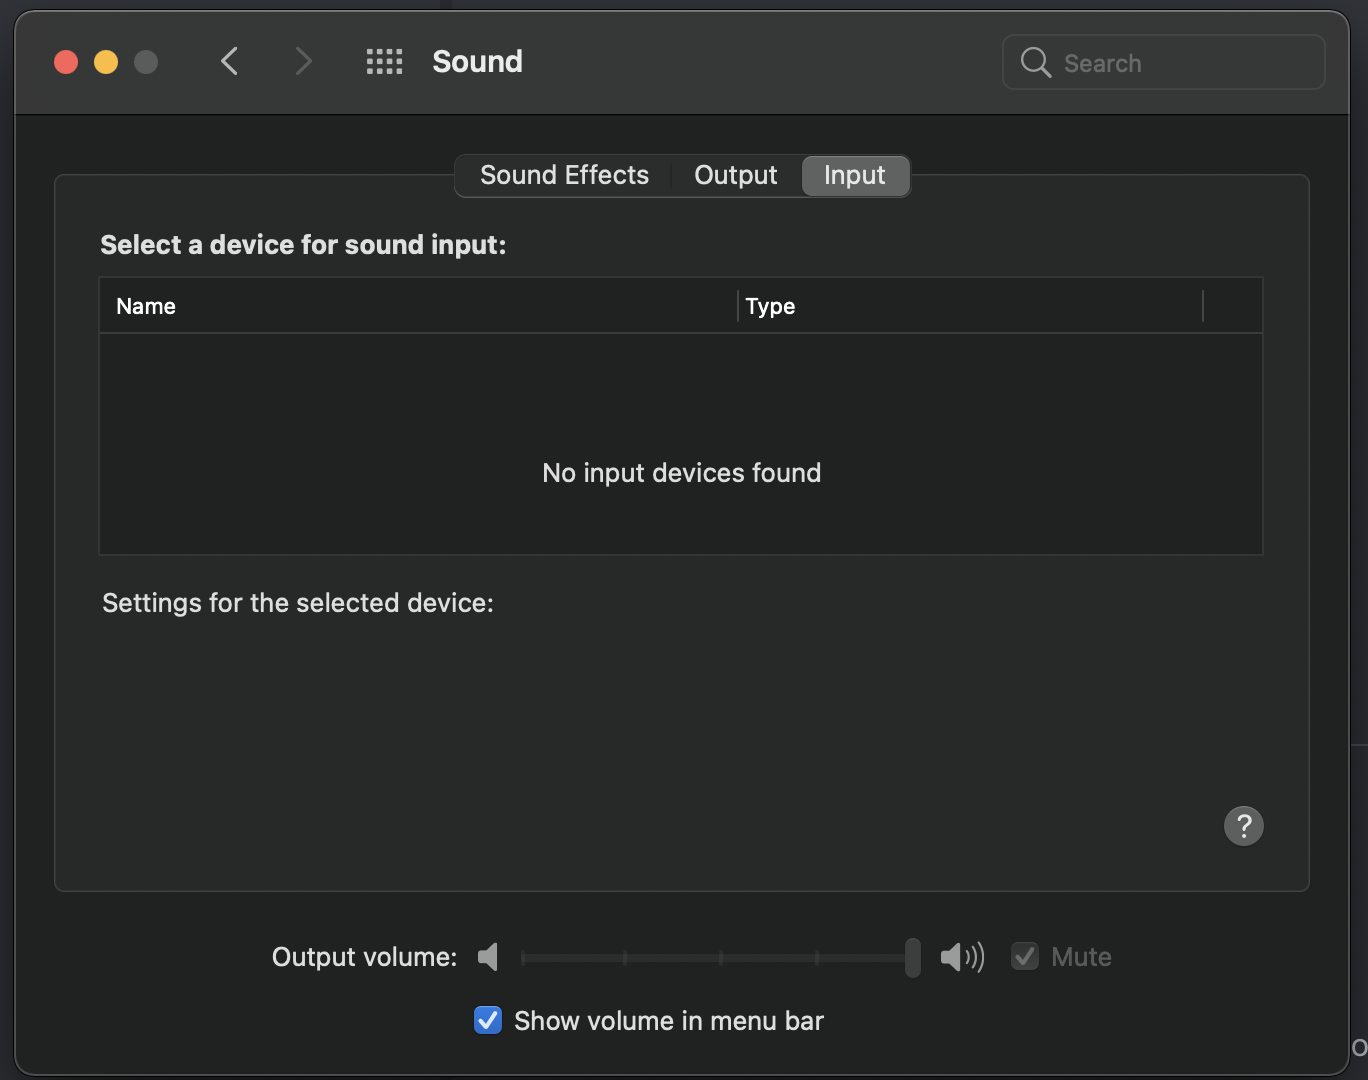Viewport: 1368px width, 1080px height.
Task: Click the Name column header
Action: tap(146, 305)
